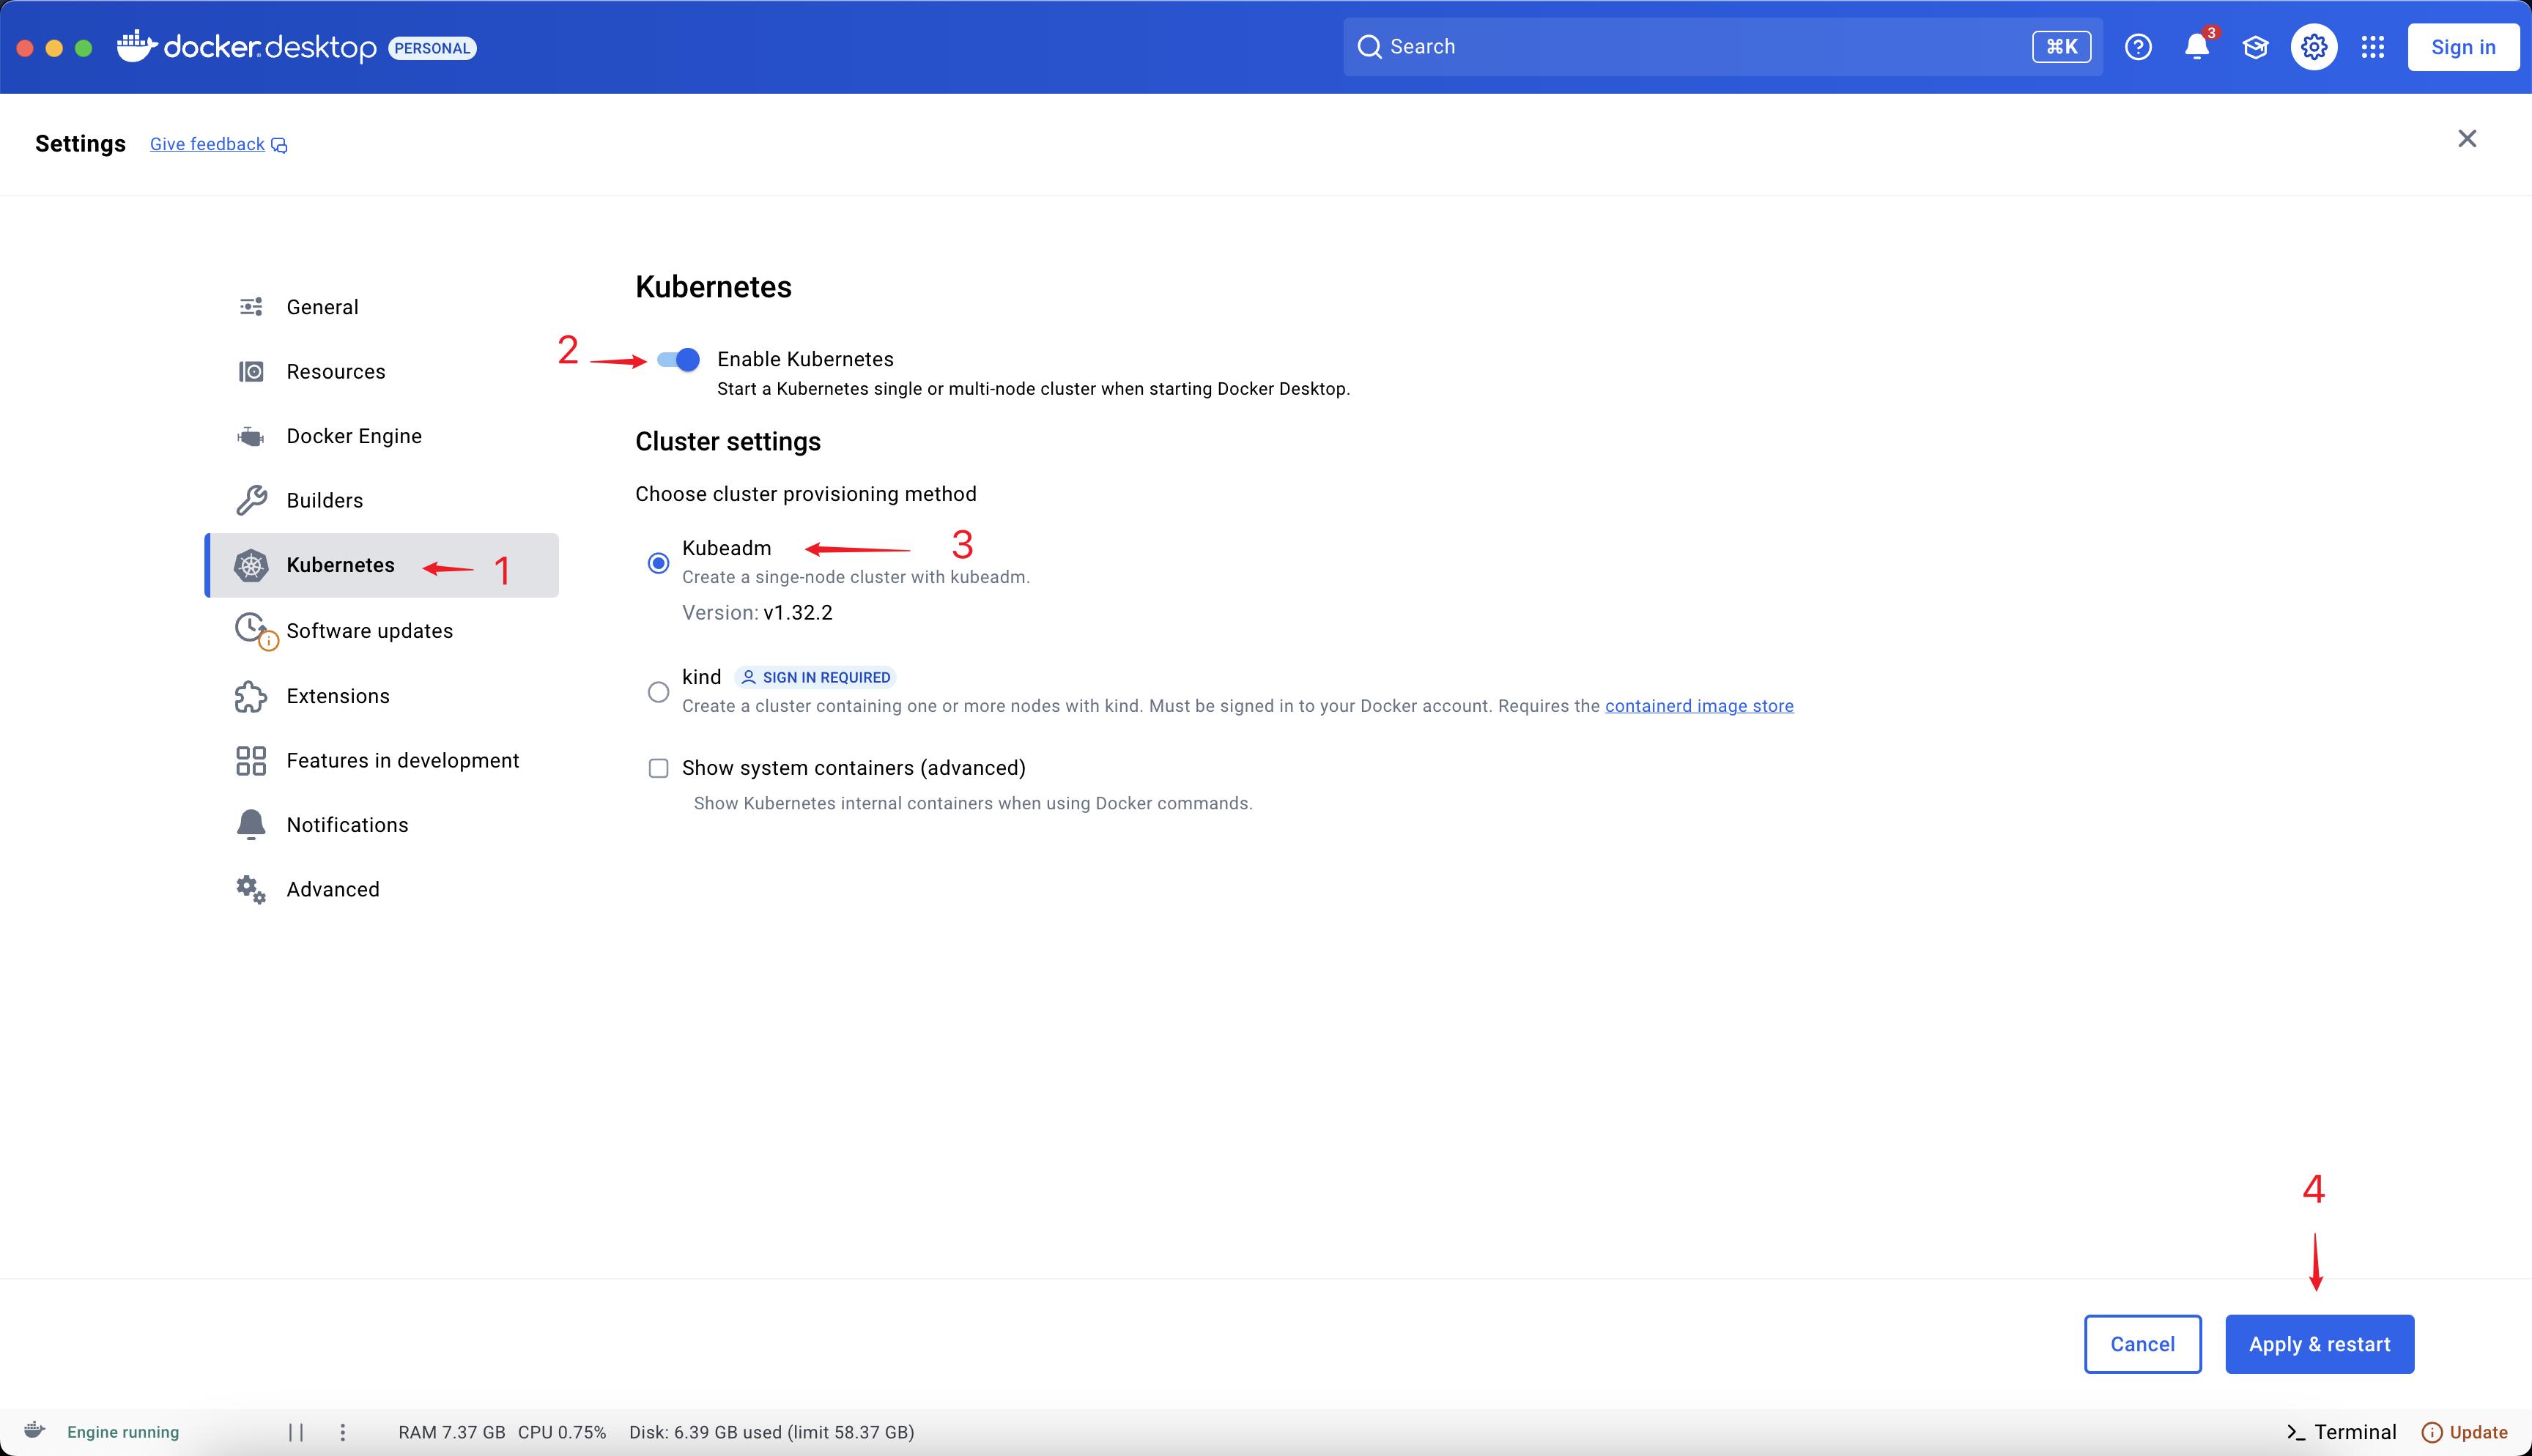2532x1456 pixels.
Task: Click the settings gear icon
Action: (x=2314, y=47)
